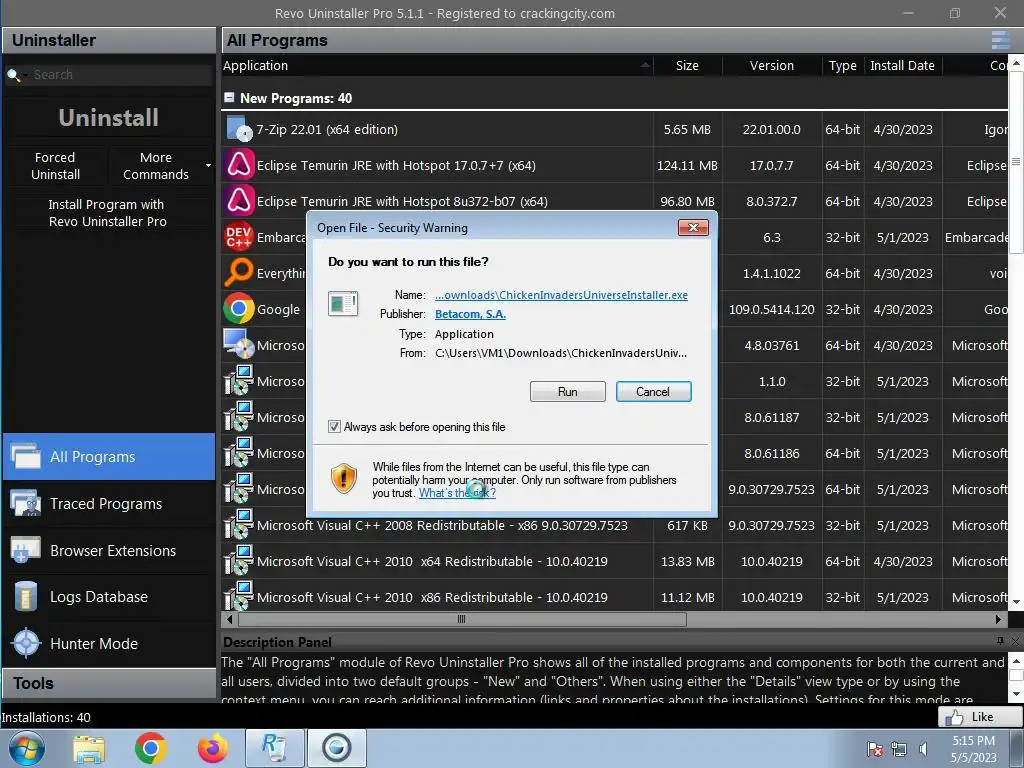This screenshot has width=1024, height=768.
Task: Click the Like button
Action: (978, 716)
